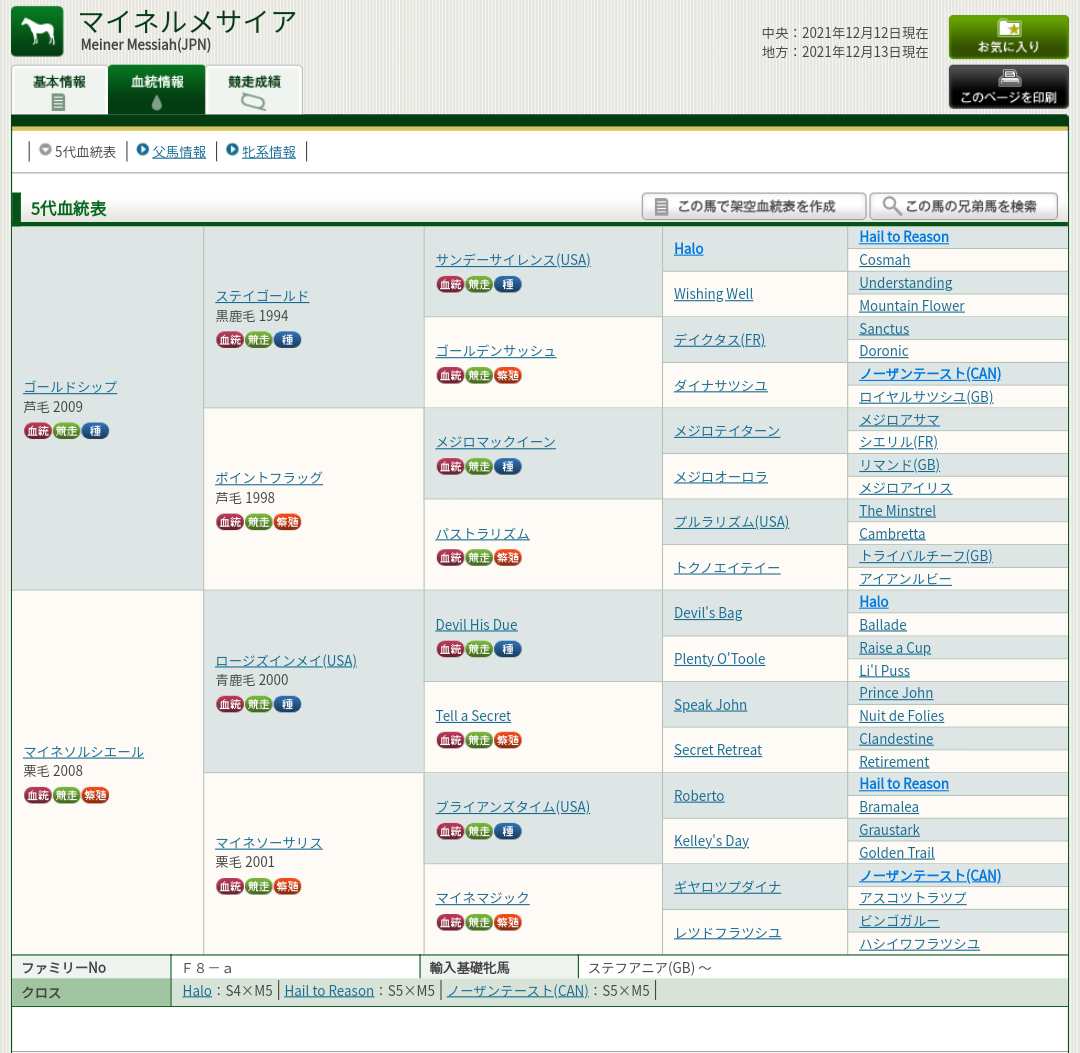The image size is (1080, 1053).
Task: Open the メジロマックイーン pedigree link
Action: [x=495, y=442]
